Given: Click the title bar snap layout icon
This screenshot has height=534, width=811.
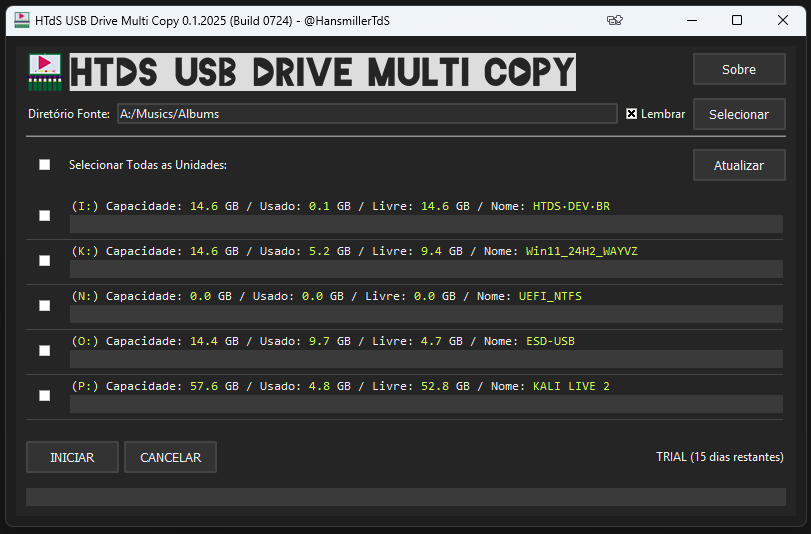Looking at the screenshot, I should pos(614,20).
